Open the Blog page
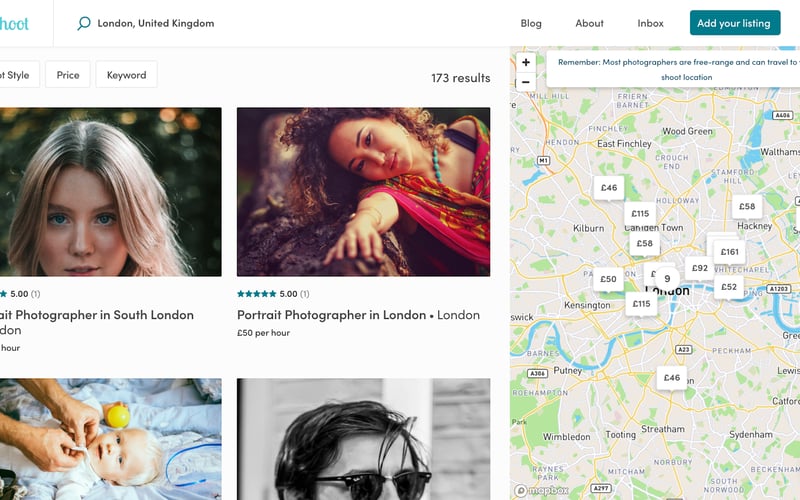This screenshot has width=800, height=500. click(531, 23)
